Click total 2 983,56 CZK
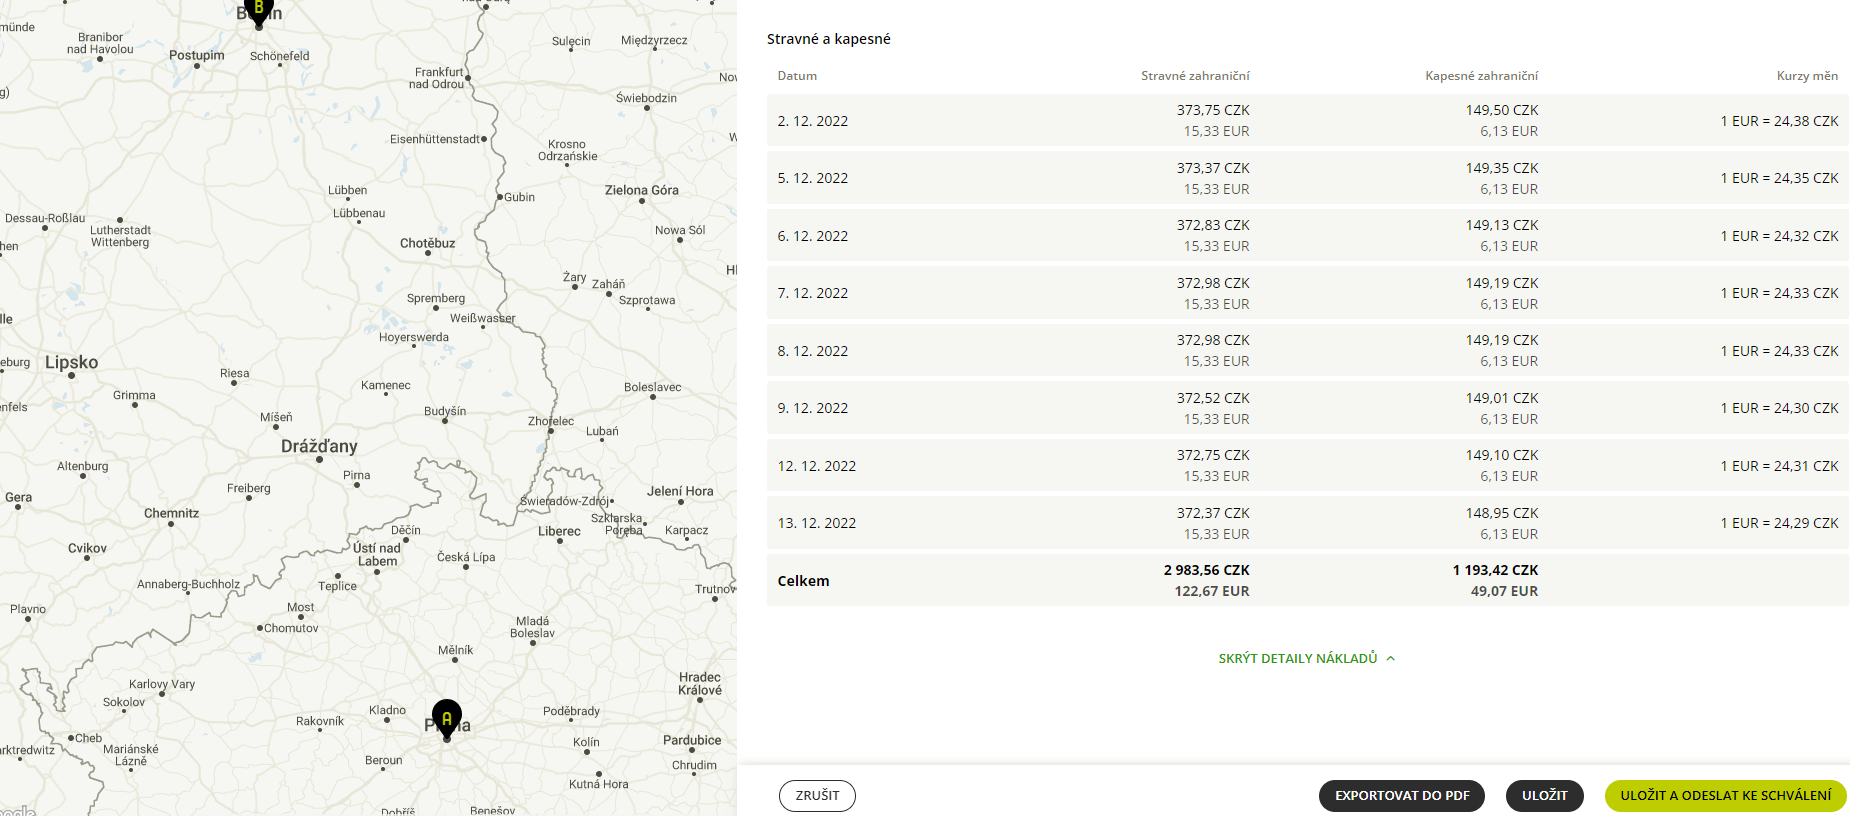This screenshot has width=1850, height=816. [x=1206, y=570]
